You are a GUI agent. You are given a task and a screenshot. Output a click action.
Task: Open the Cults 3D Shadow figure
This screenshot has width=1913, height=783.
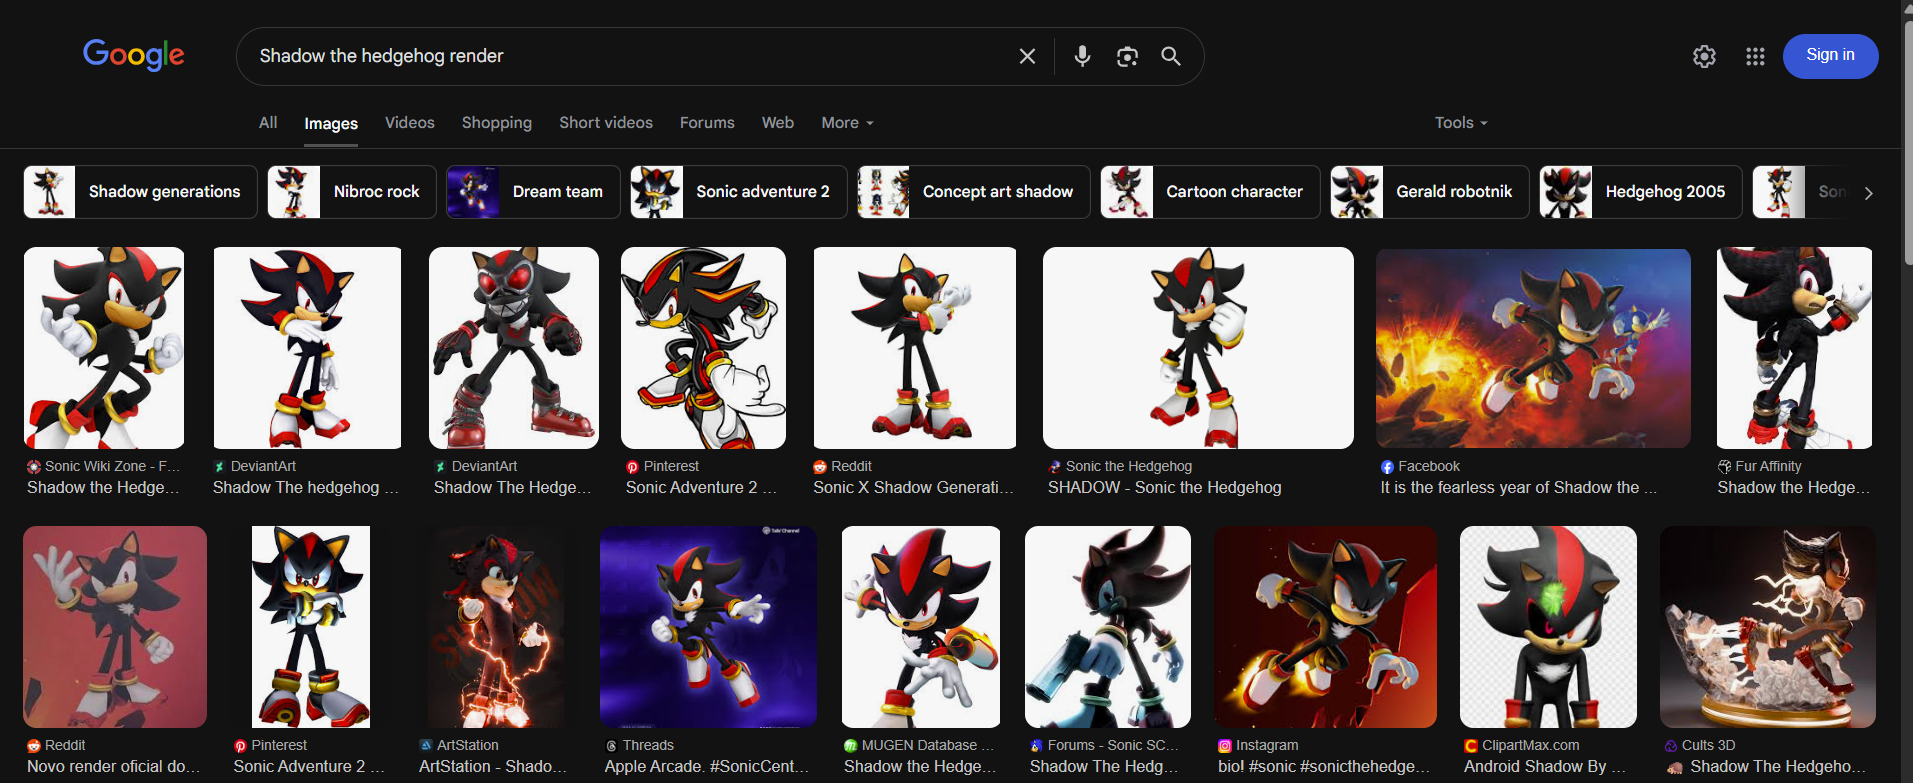[x=1768, y=627]
